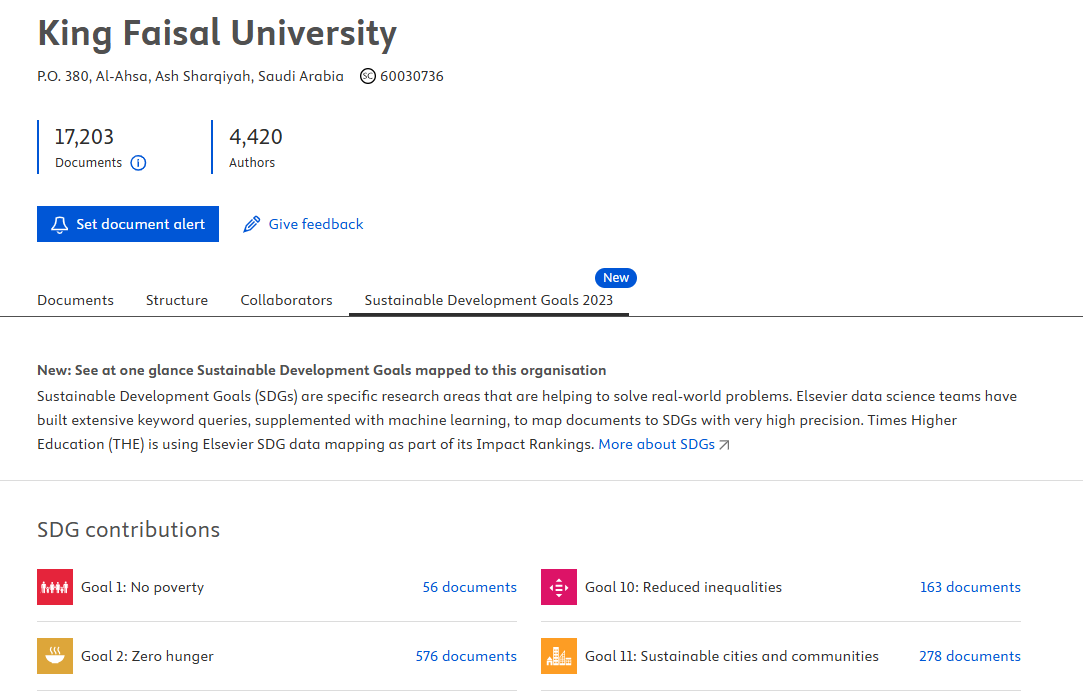Open the Structure tab
The width and height of the screenshot is (1083, 693).
tap(177, 300)
